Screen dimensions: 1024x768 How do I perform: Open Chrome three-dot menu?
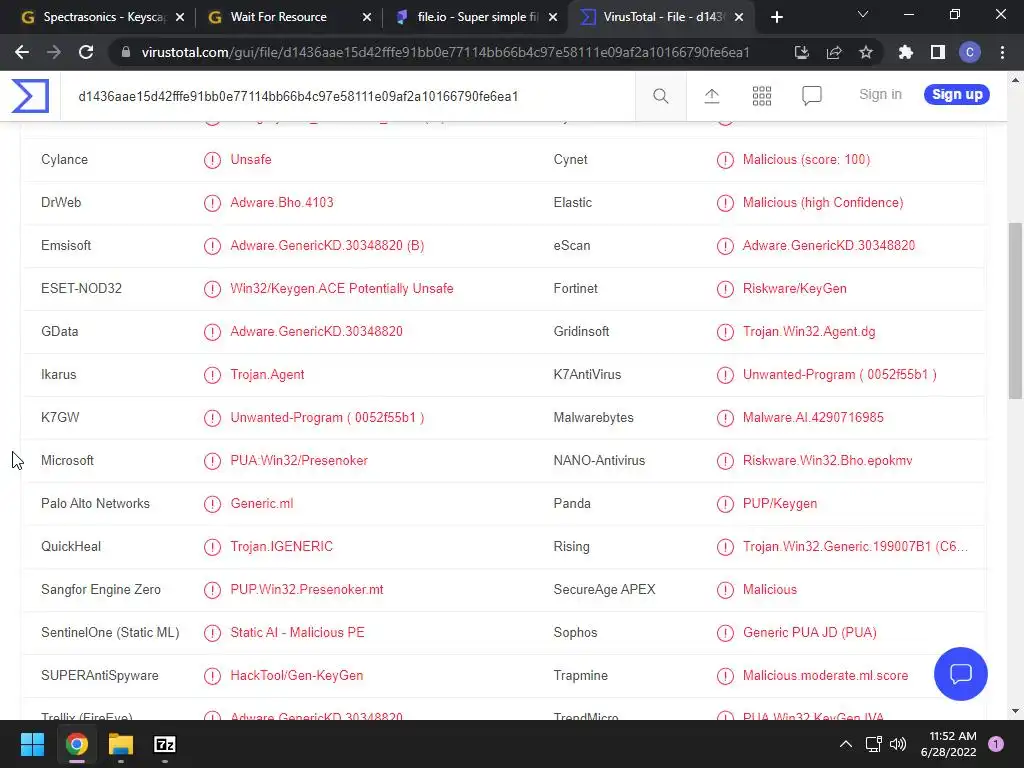click(x=1002, y=52)
